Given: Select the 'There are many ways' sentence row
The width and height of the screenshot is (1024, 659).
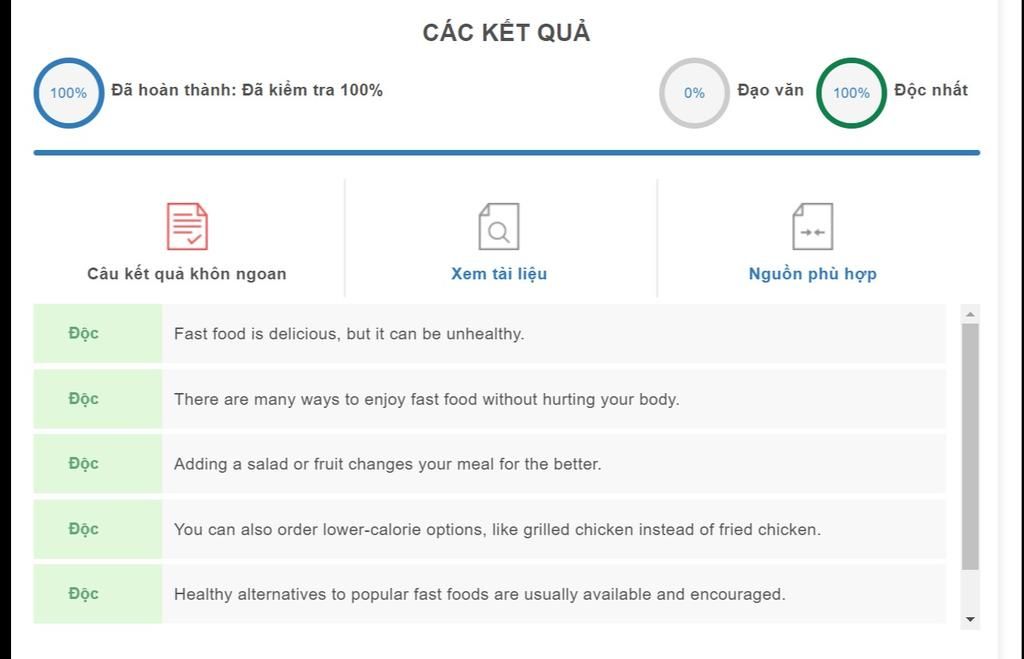Looking at the screenshot, I should 489,398.
